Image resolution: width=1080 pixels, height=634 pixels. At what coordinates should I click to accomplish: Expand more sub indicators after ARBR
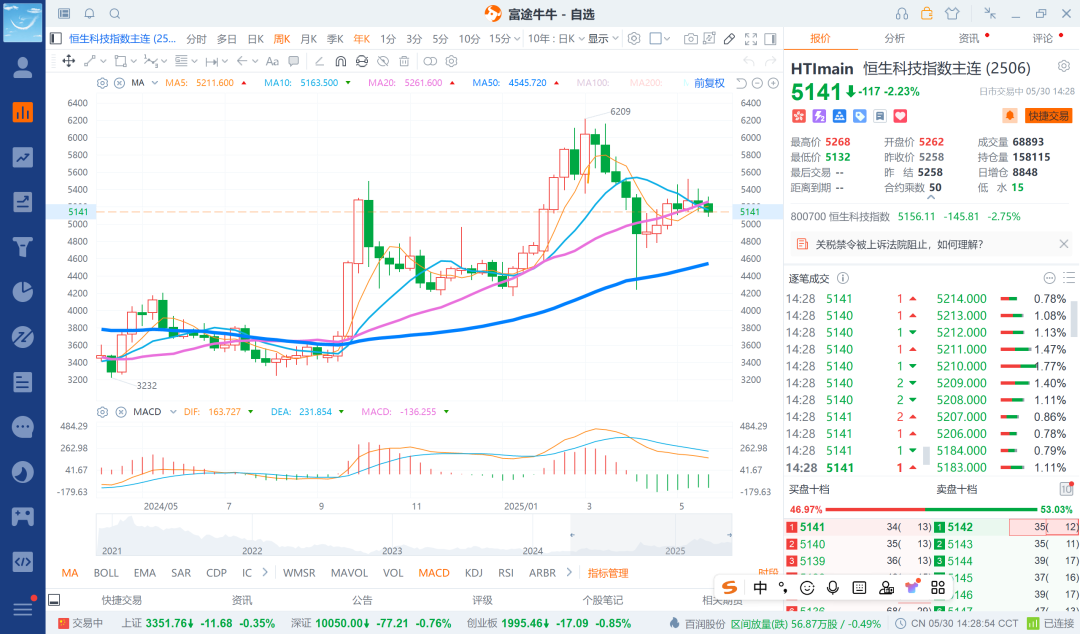[569, 573]
